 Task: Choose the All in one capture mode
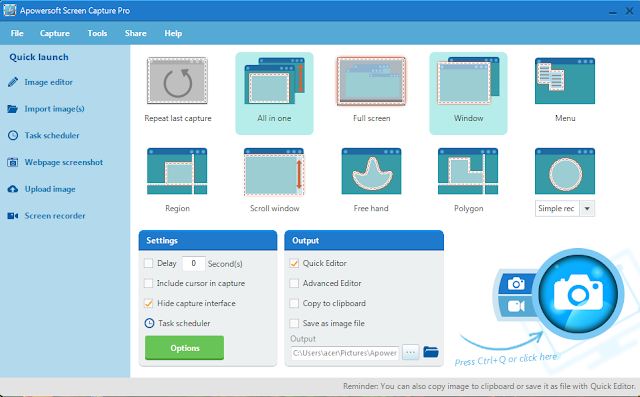274,93
